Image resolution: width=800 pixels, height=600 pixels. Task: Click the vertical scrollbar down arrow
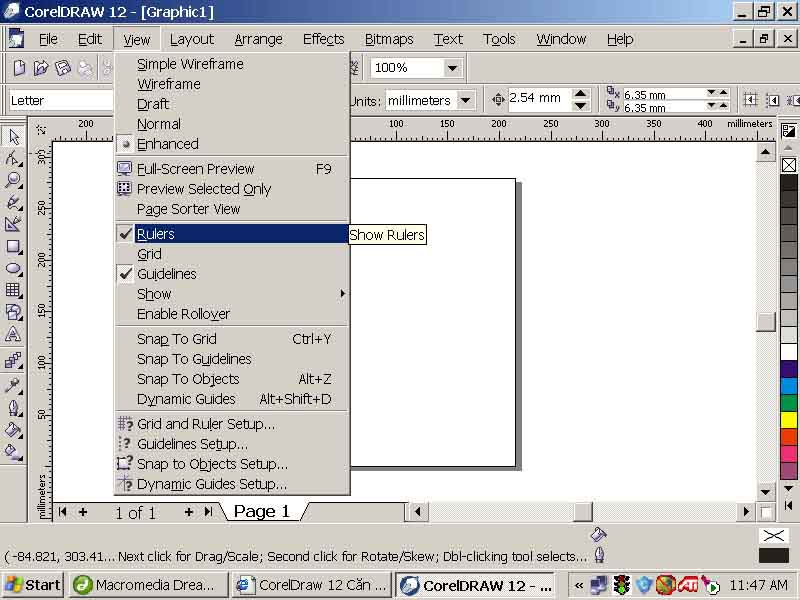tap(765, 492)
